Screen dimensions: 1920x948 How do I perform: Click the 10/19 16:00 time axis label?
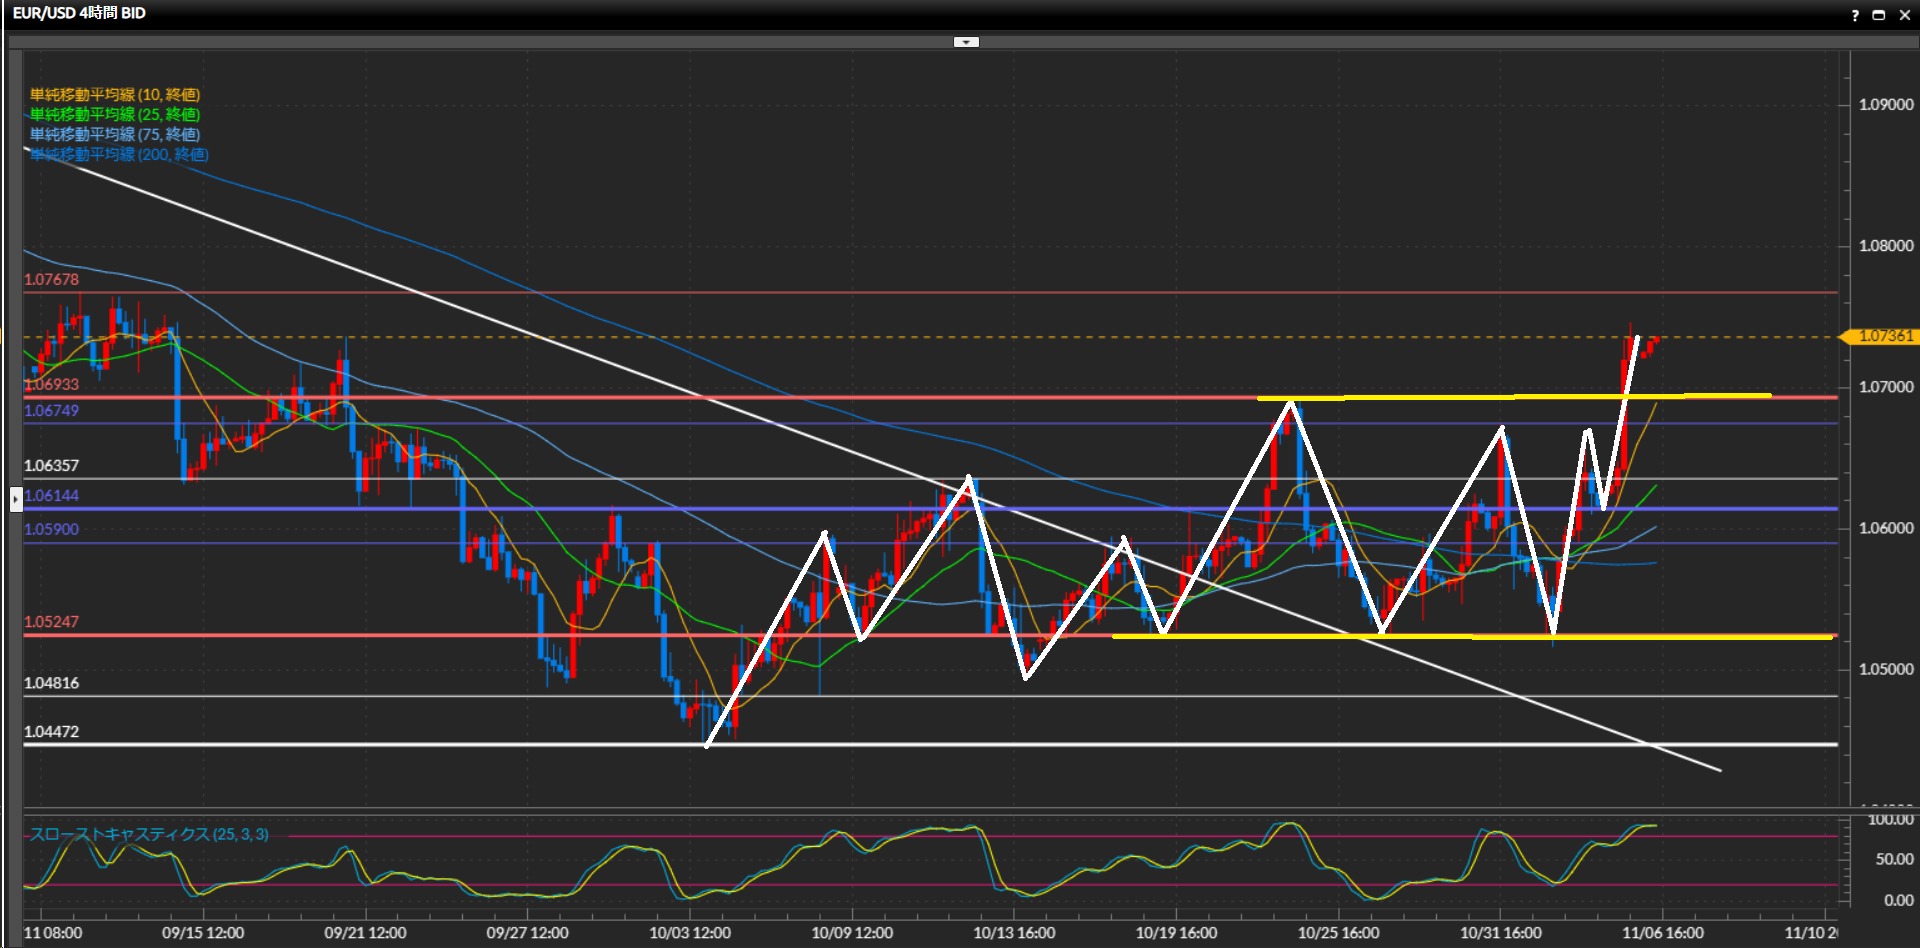pos(1176,932)
